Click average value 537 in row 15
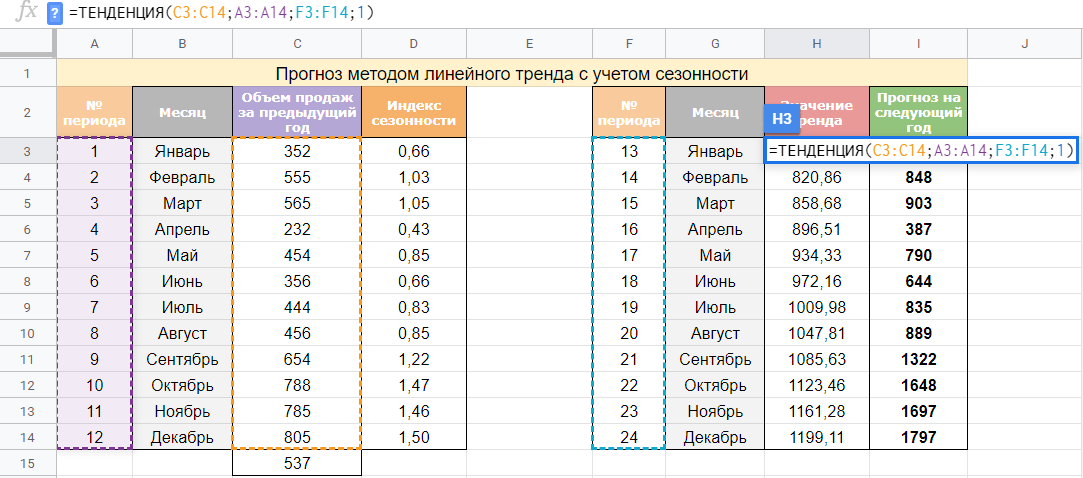1083x478 pixels. pos(297,463)
